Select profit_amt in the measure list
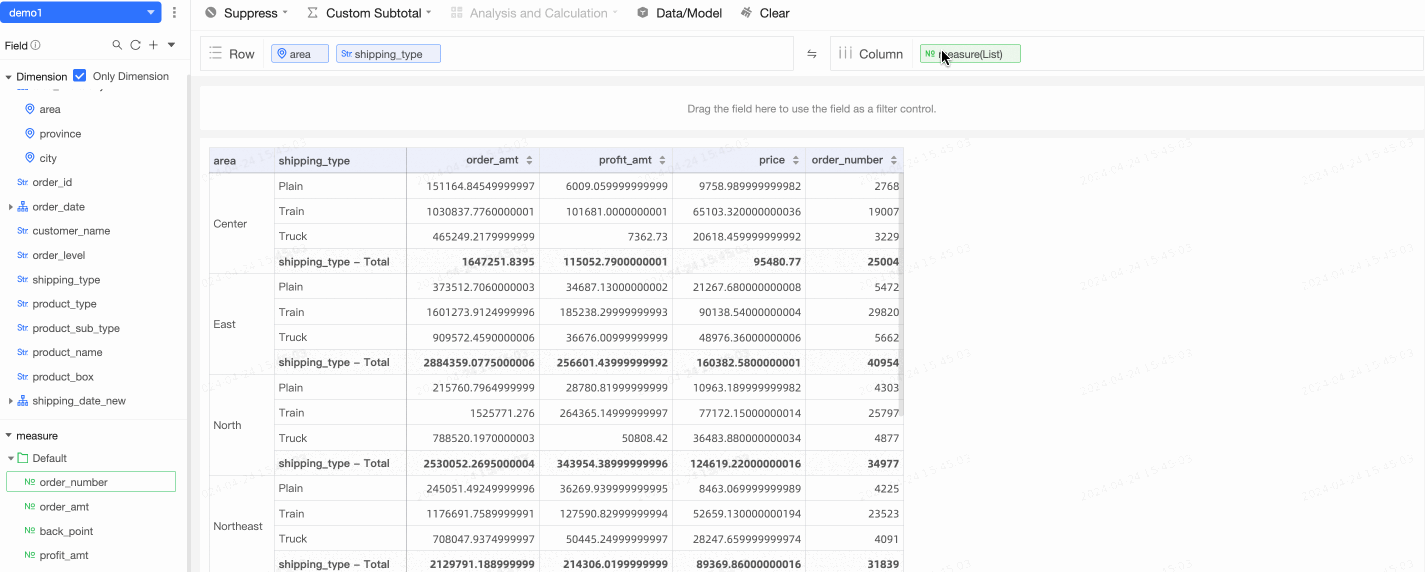 (x=64, y=555)
